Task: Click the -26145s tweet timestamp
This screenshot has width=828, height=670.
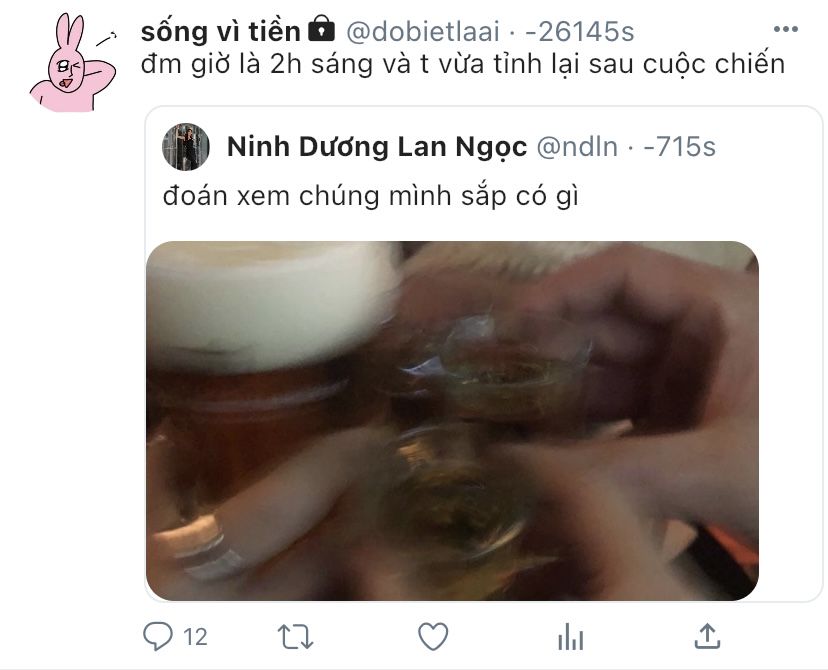Action: coord(579,32)
